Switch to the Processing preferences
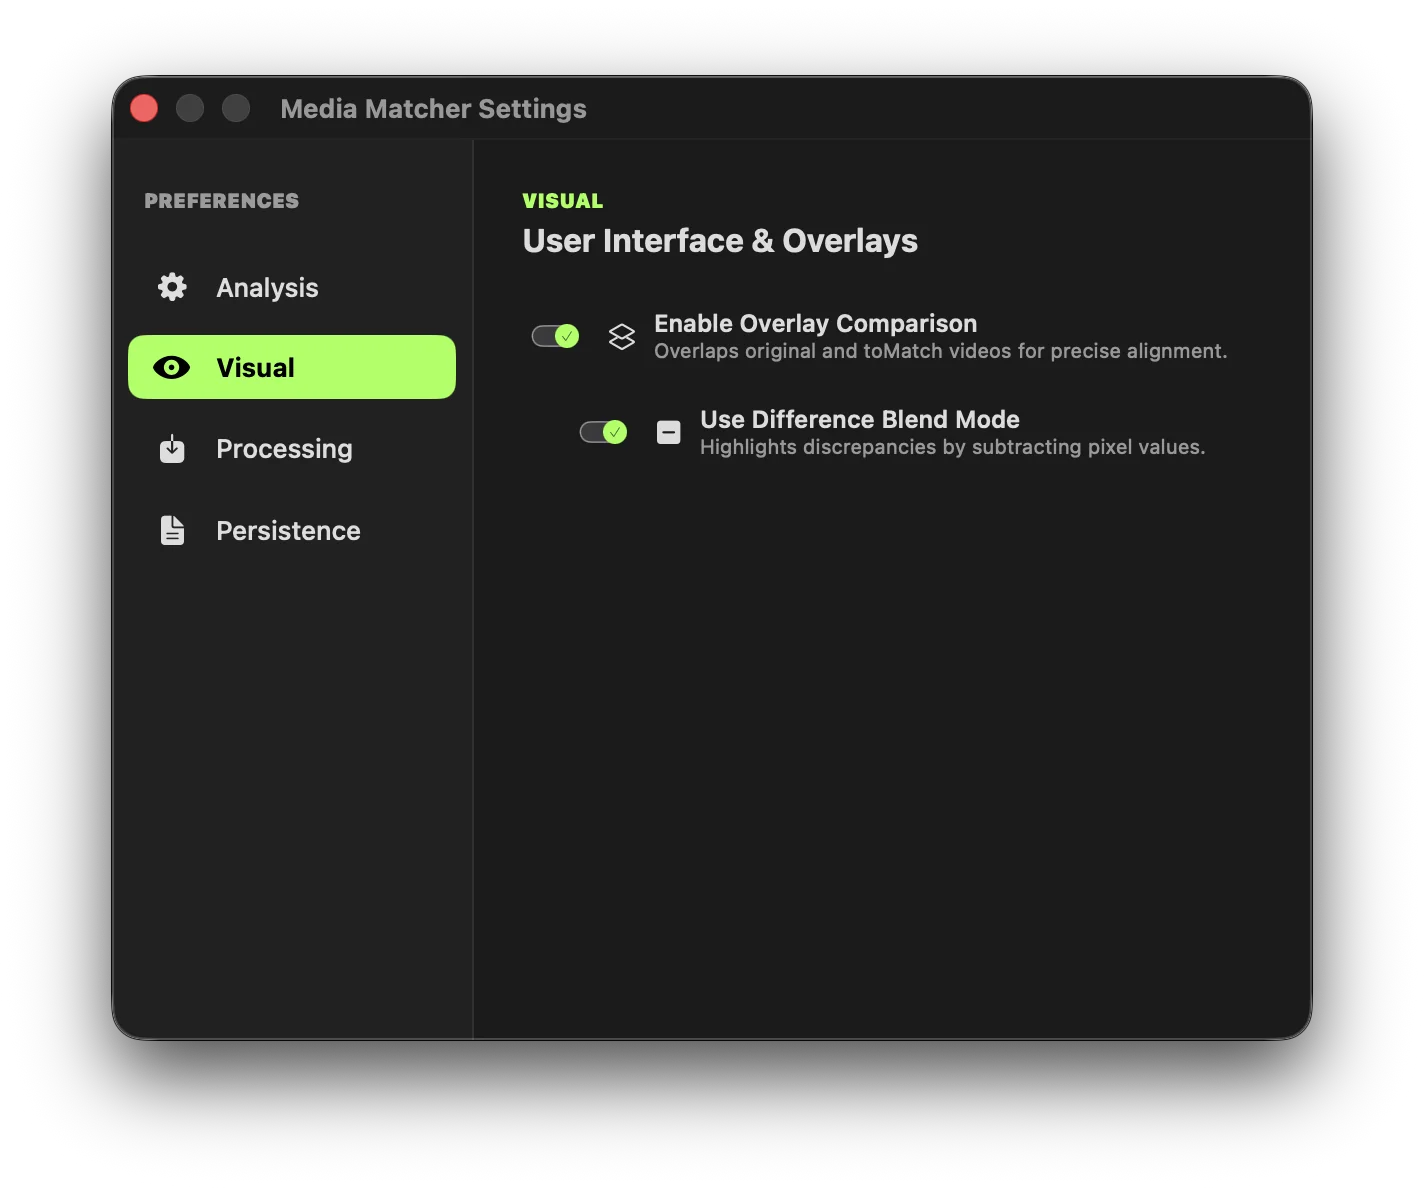The image size is (1424, 1188). click(292, 448)
